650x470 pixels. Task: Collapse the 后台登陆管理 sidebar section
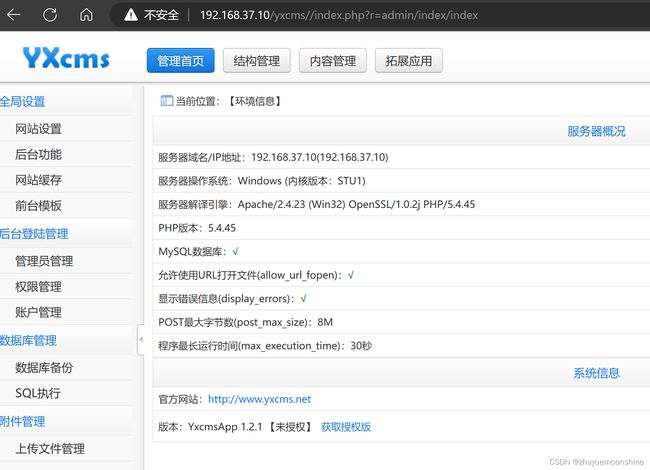pyautogui.click(x=34, y=234)
